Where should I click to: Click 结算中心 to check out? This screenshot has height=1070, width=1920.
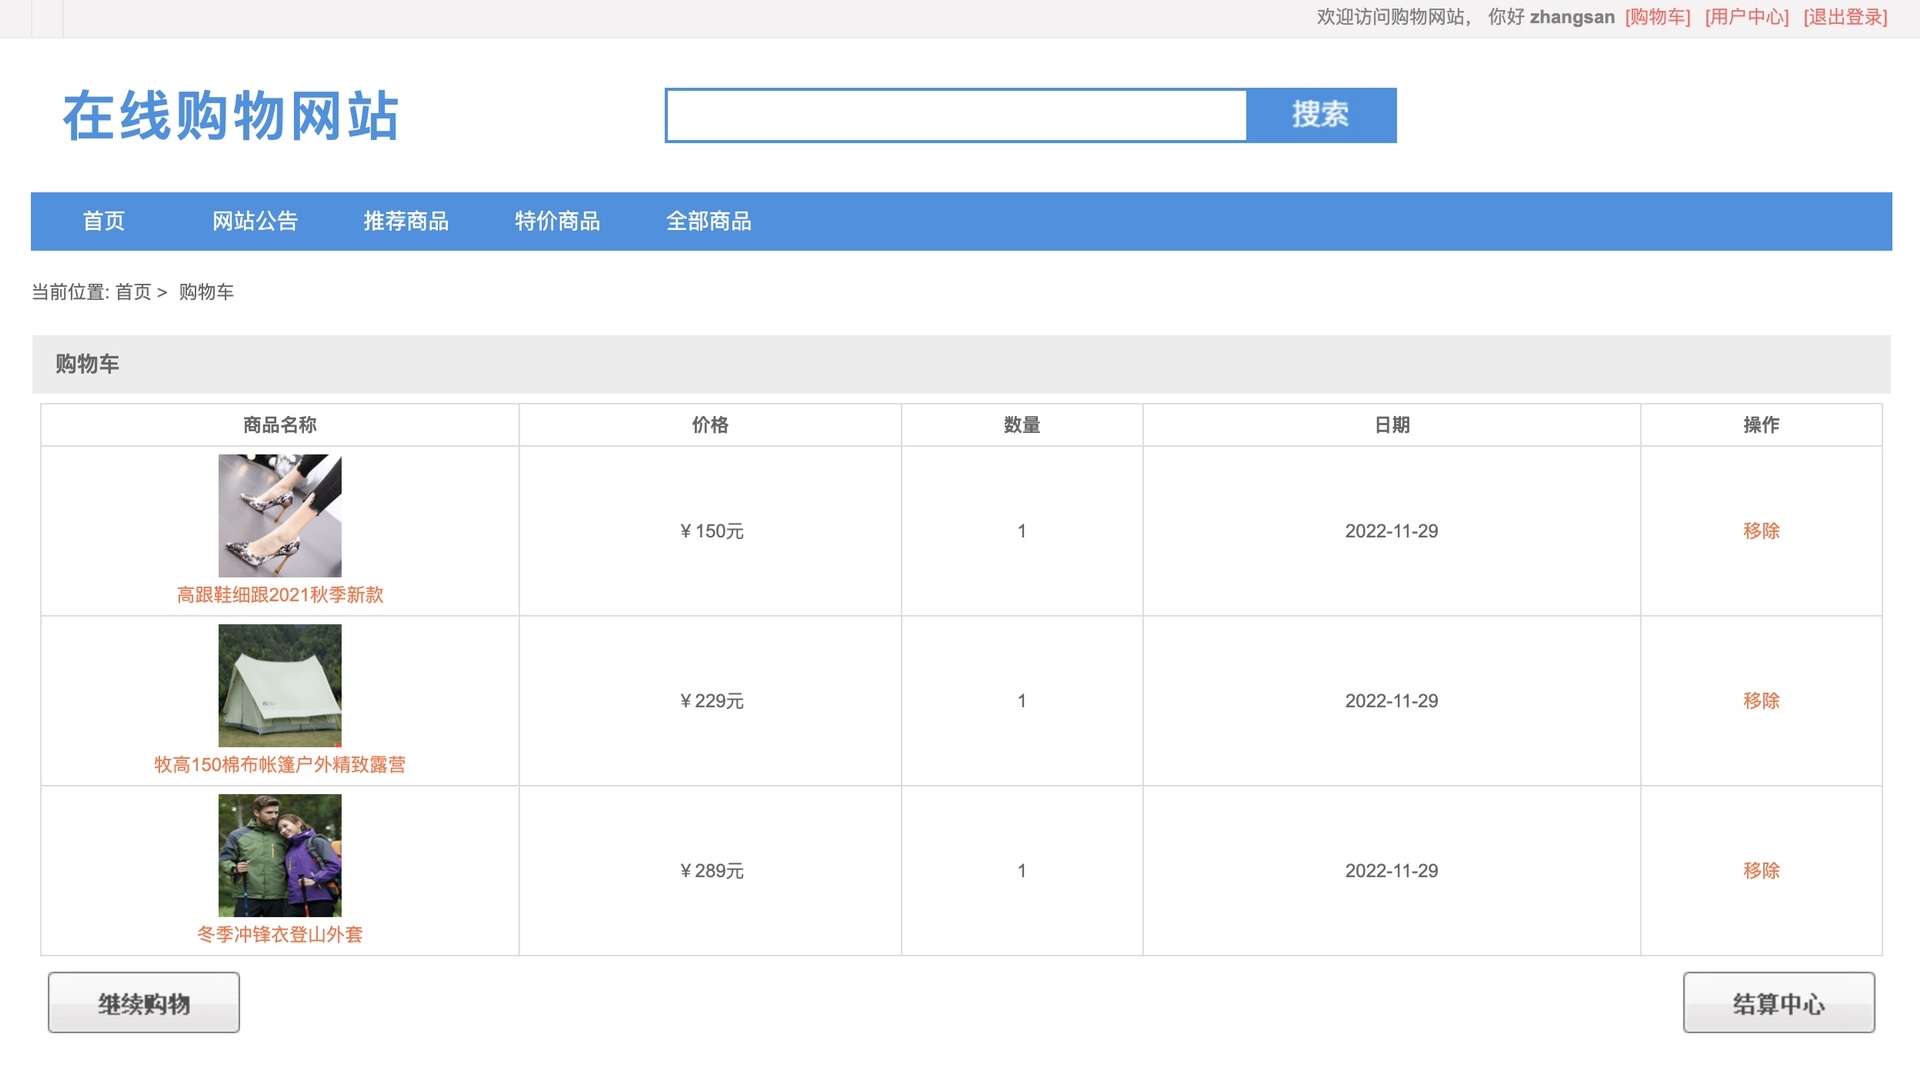(x=1779, y=1003)
